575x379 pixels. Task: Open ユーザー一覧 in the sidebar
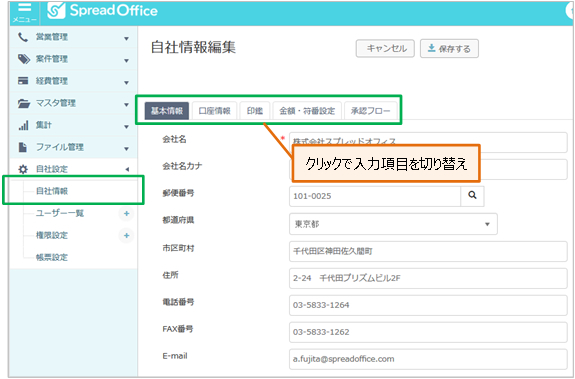[60, 213]
